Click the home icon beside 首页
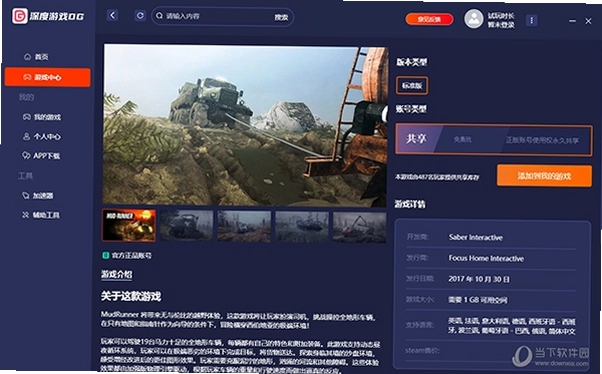This screenshot has width=602, height=374. (27, 57)
